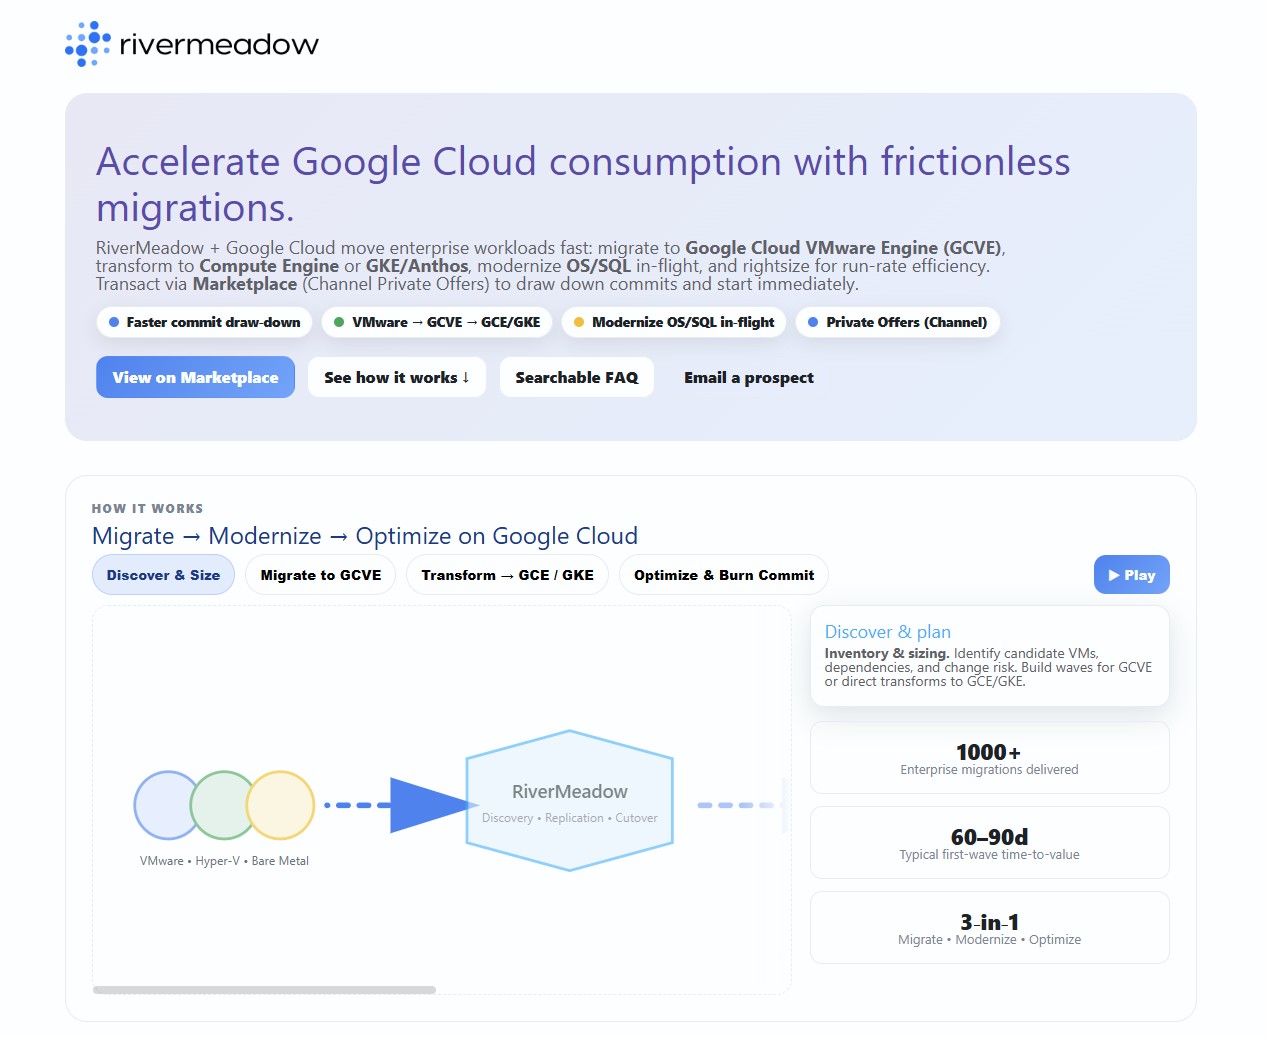The width and height of the screenshot is (1269, 1037).
Task: Click the RiverMeadow logo icon
Action: (88, 44)
